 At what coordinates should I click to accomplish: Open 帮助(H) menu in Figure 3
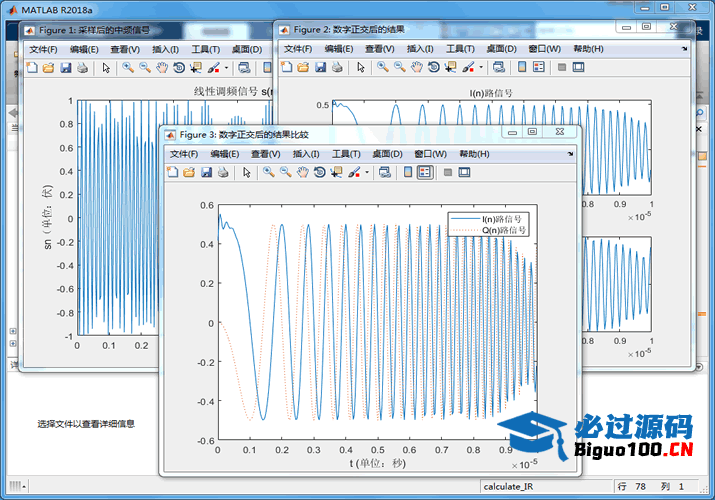(x=474, y=154)
